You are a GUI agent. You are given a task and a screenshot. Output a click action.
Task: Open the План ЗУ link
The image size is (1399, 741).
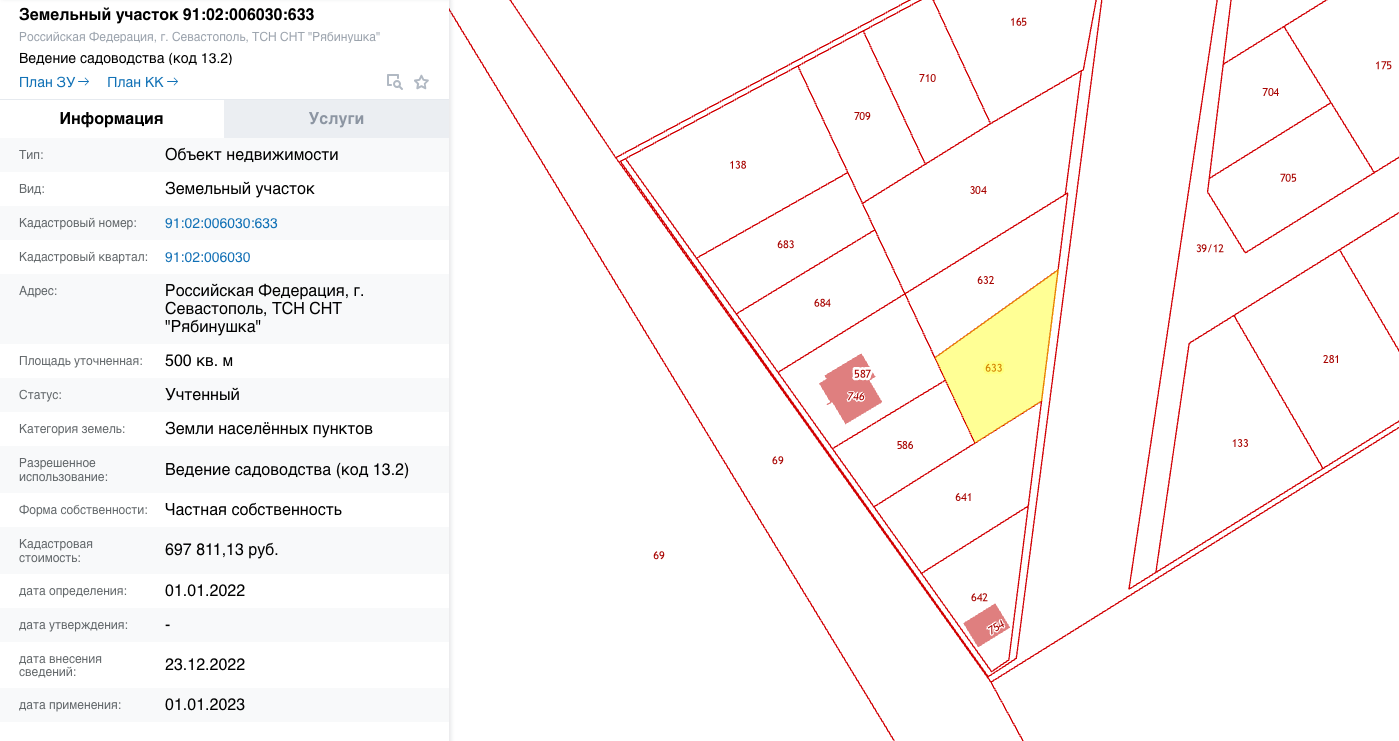tap(54, 82)
